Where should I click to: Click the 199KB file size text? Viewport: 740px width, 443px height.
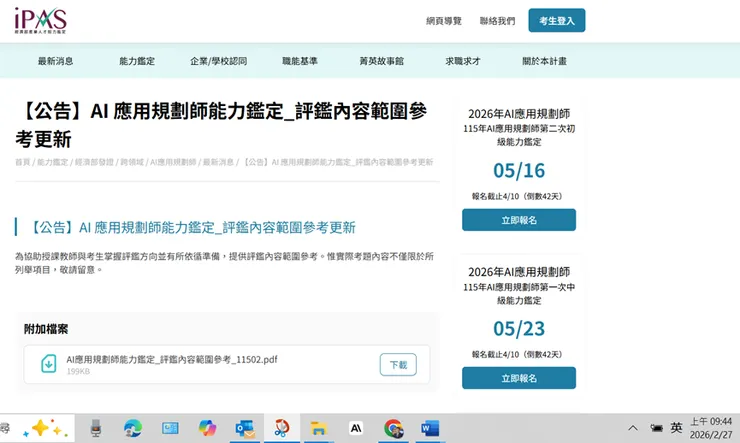click(78, 371)
